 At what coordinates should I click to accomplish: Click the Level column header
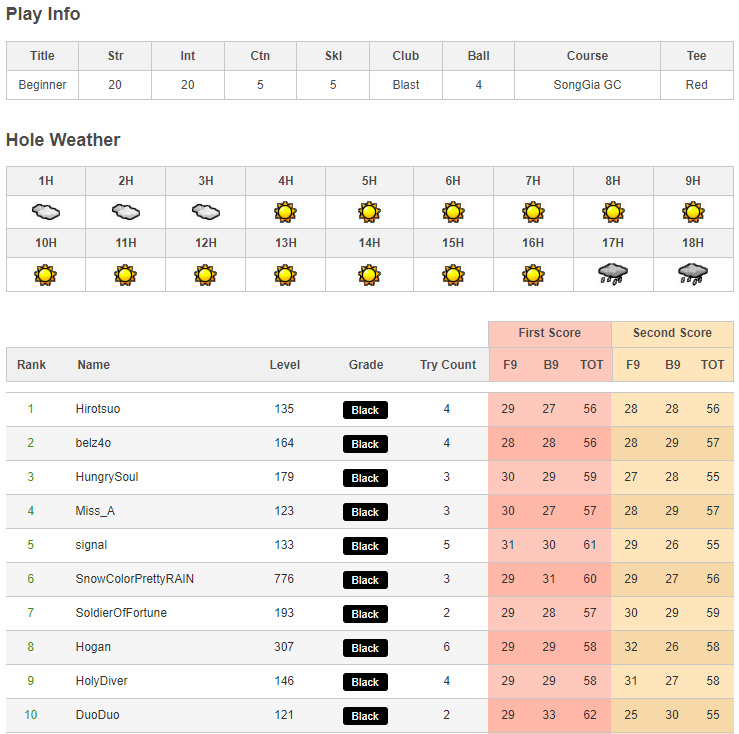pyautogui.click(x=285, y=365)
